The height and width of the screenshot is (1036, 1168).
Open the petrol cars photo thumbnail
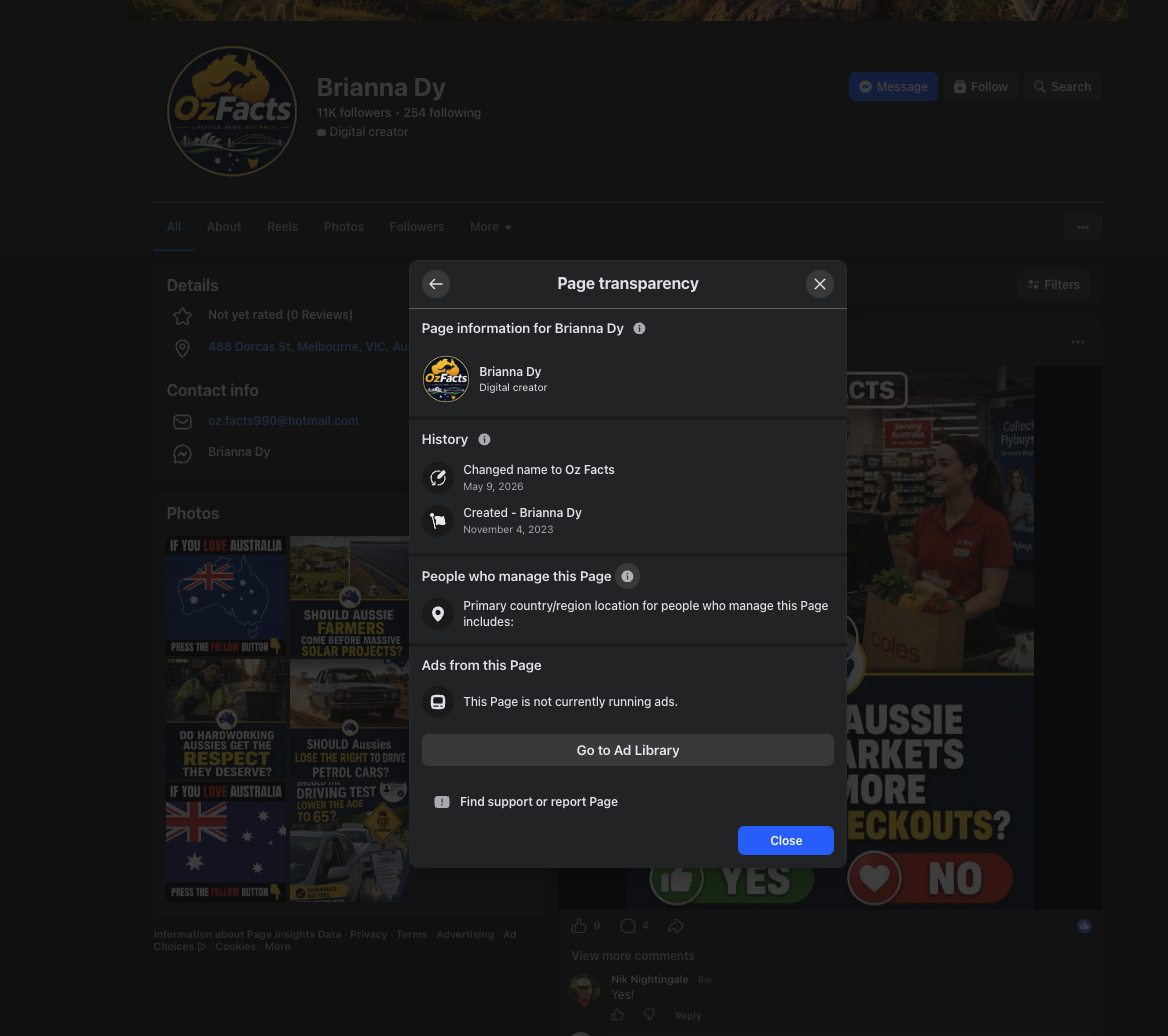[349, 719]
